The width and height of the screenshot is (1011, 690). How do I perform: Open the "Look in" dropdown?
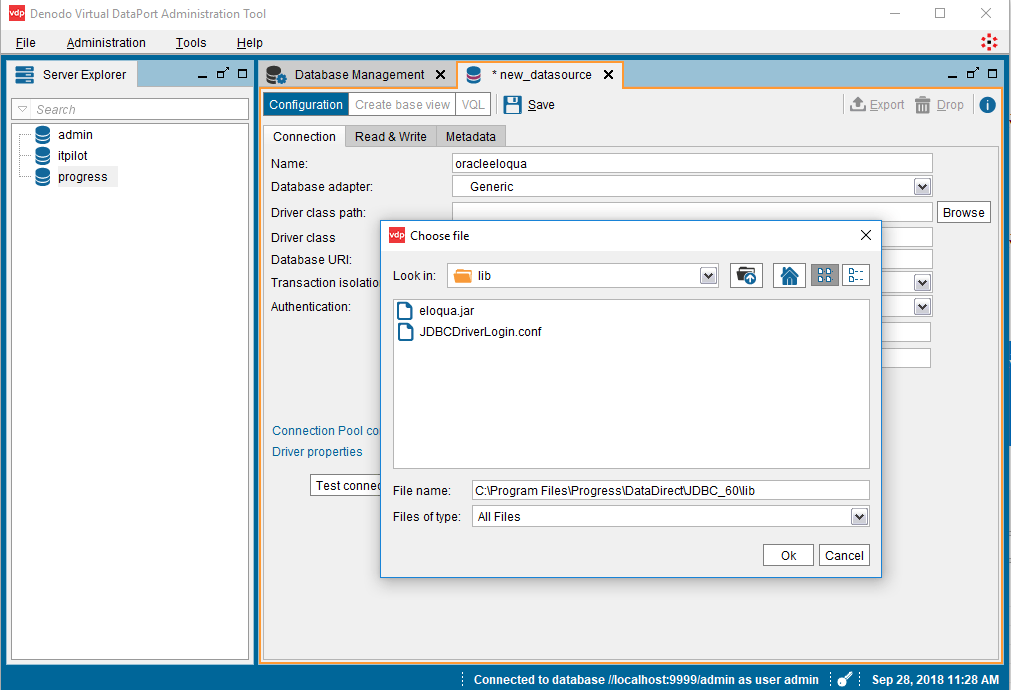point(708,275)
